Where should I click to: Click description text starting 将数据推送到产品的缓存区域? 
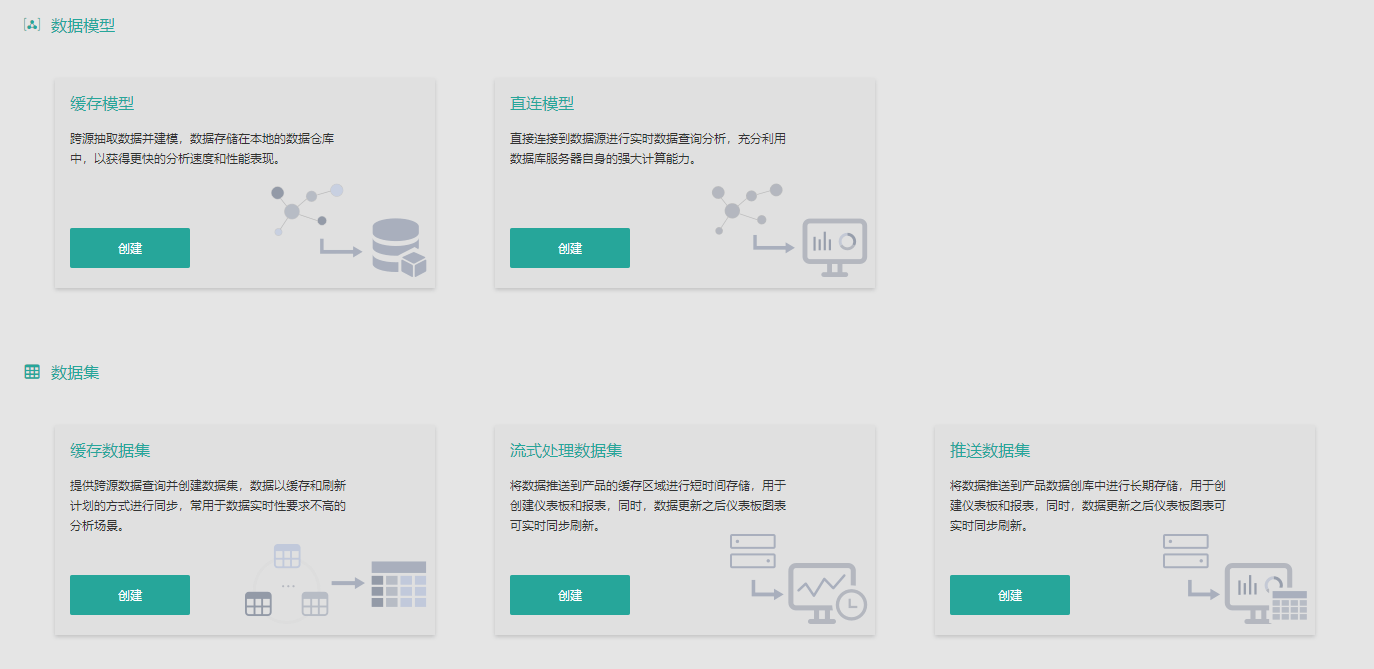tap(648, 506)
